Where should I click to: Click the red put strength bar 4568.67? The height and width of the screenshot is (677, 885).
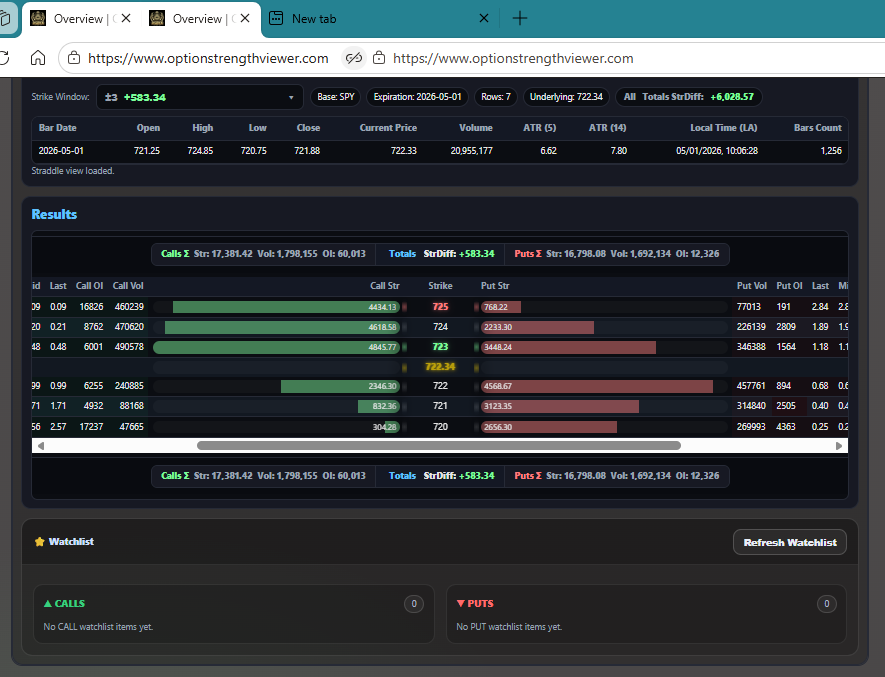pos(597,386)
